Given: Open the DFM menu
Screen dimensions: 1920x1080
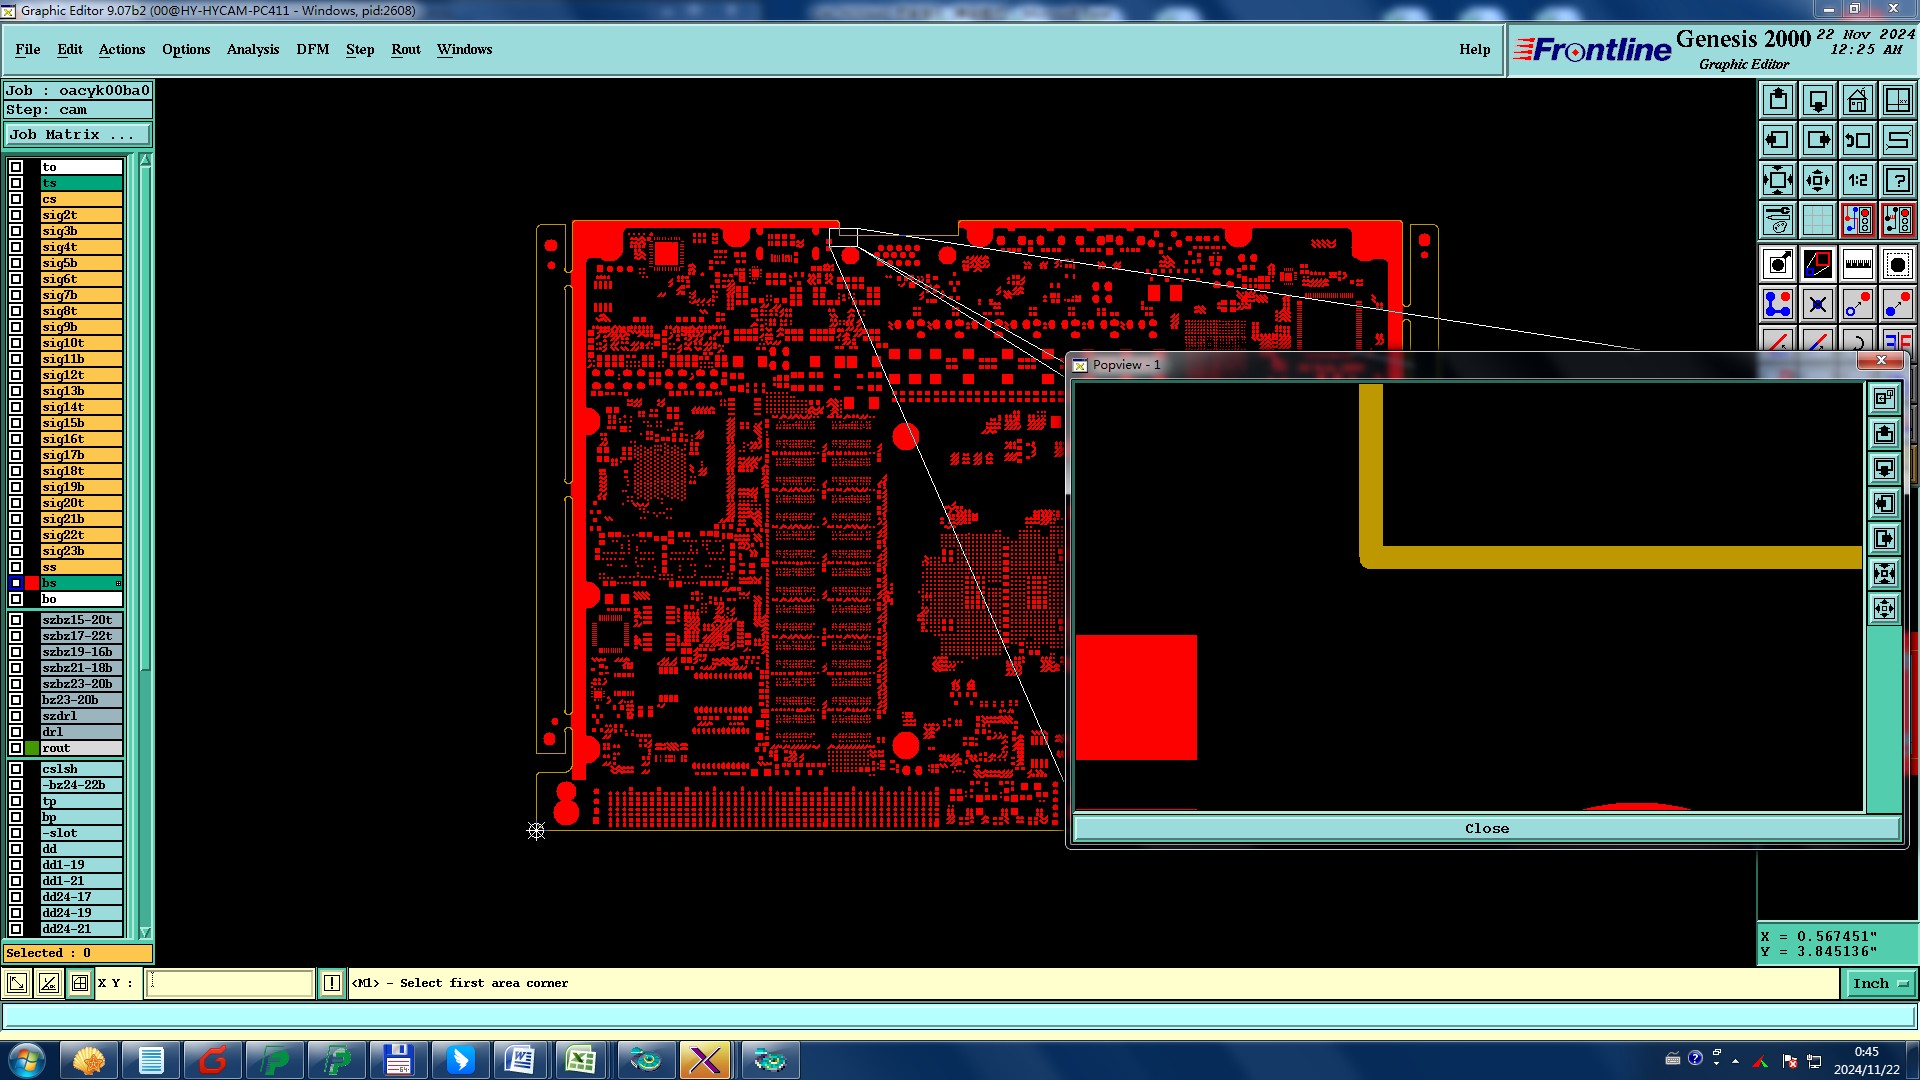Looking at the screenshot, I should tap(313, 49).
